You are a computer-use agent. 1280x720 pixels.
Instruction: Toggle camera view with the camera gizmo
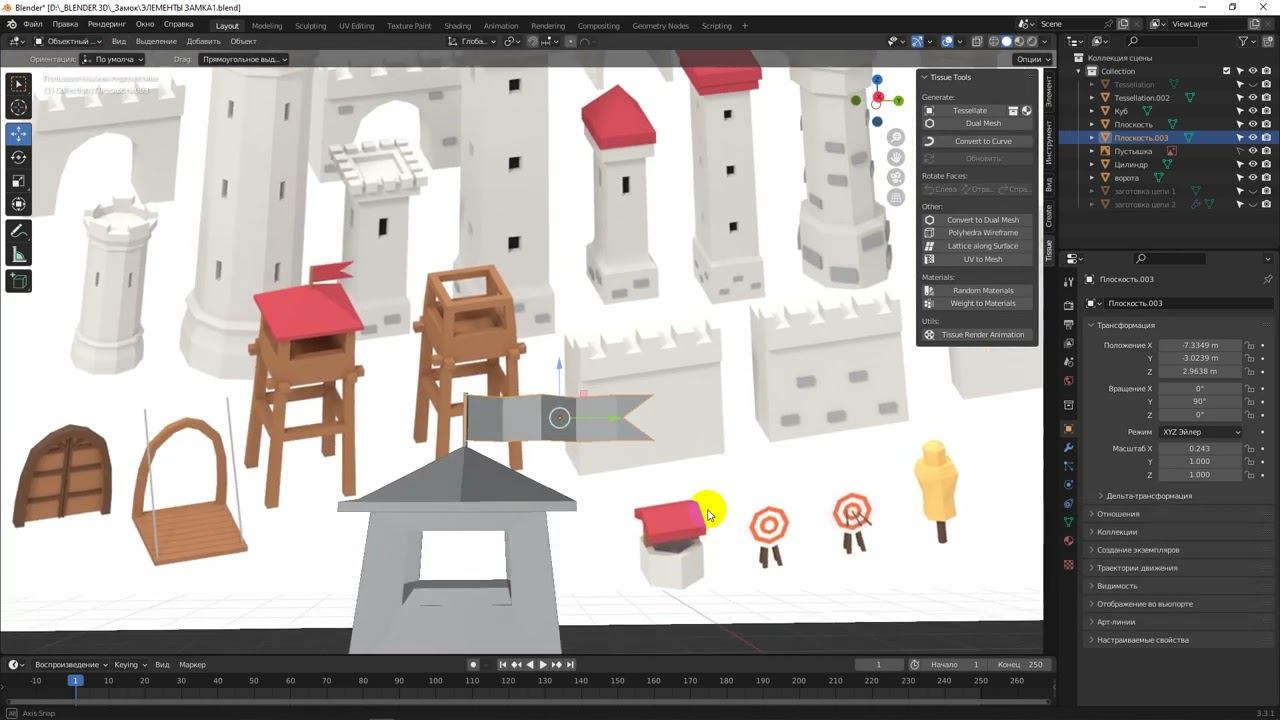(x=896, y=178)
